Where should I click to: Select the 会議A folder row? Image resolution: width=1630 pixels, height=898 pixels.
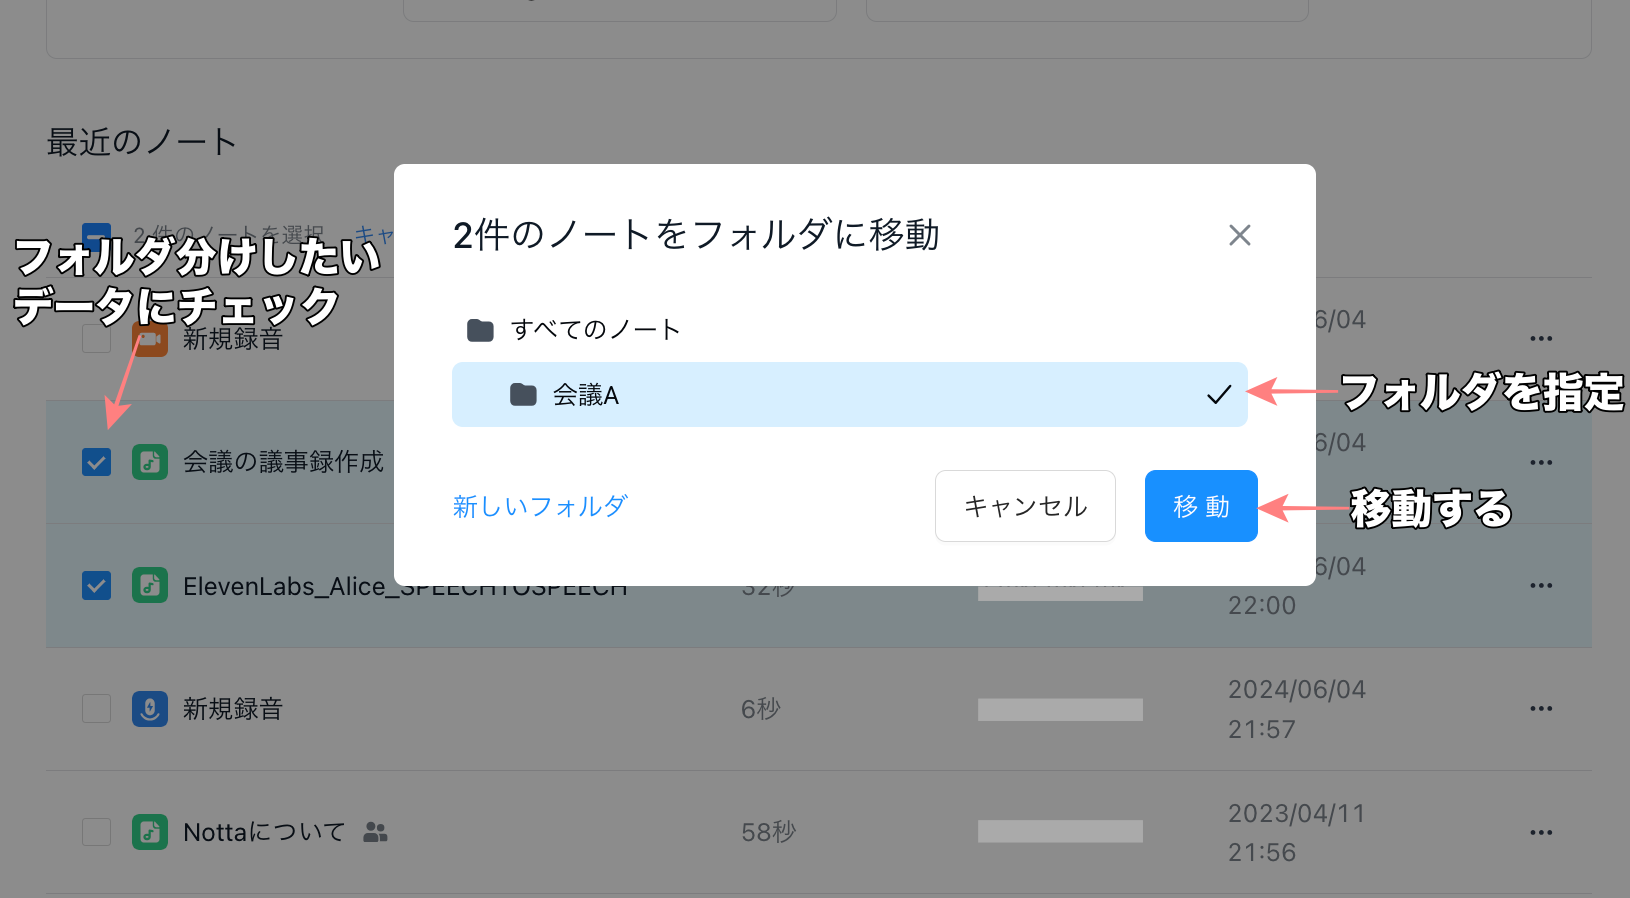(848, 395)
